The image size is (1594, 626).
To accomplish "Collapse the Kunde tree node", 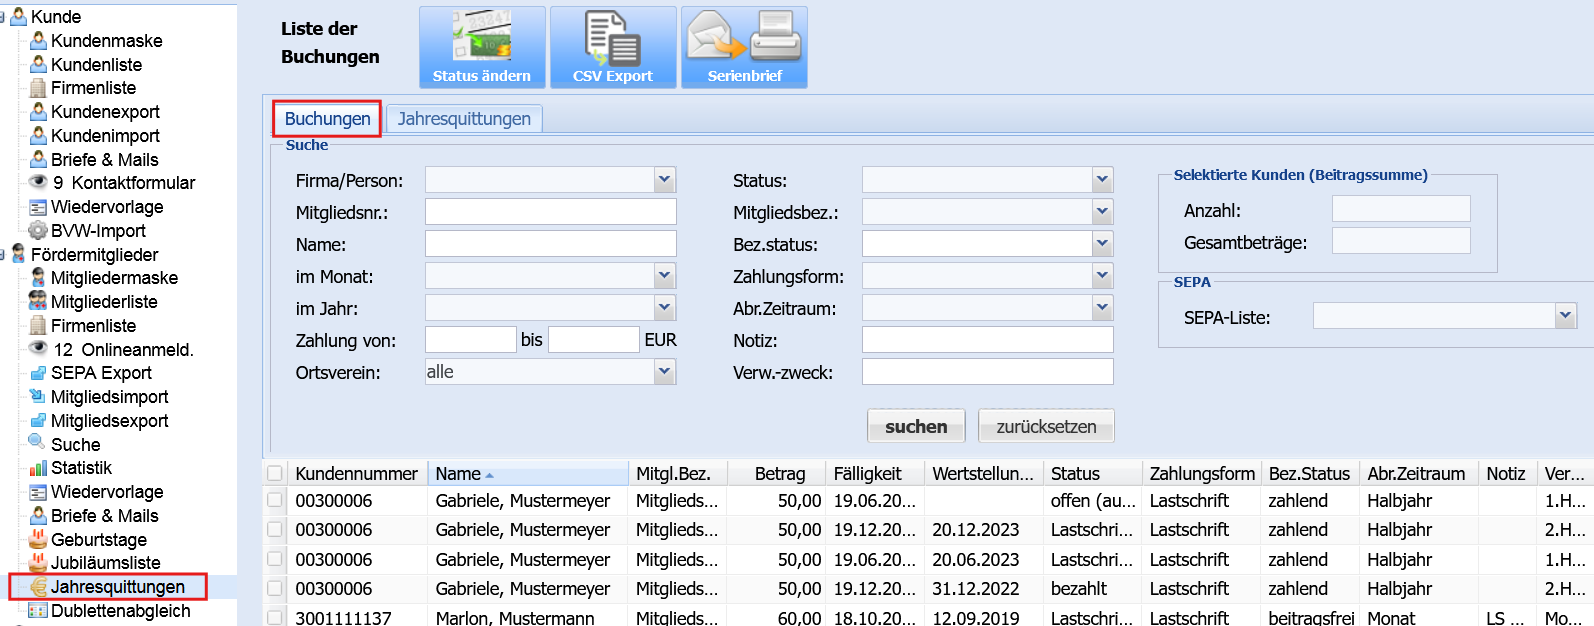I will click(3, 17).
